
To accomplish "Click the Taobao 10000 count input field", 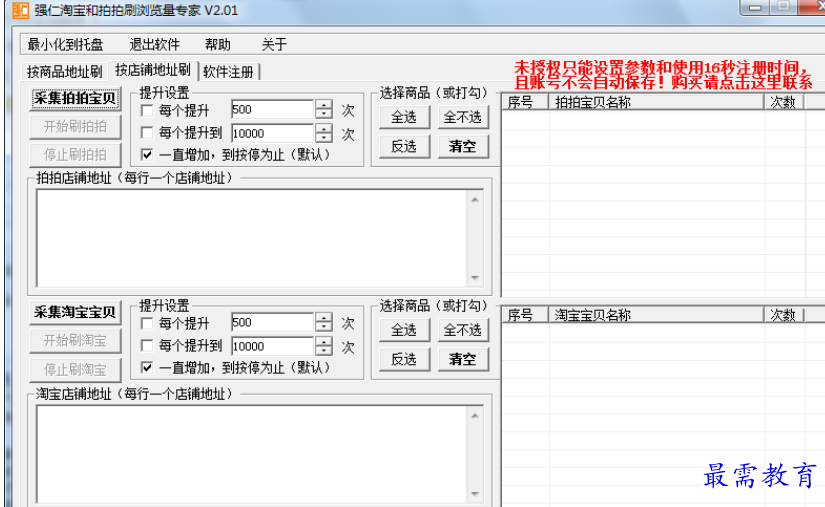I will click(x=273, y=346).
